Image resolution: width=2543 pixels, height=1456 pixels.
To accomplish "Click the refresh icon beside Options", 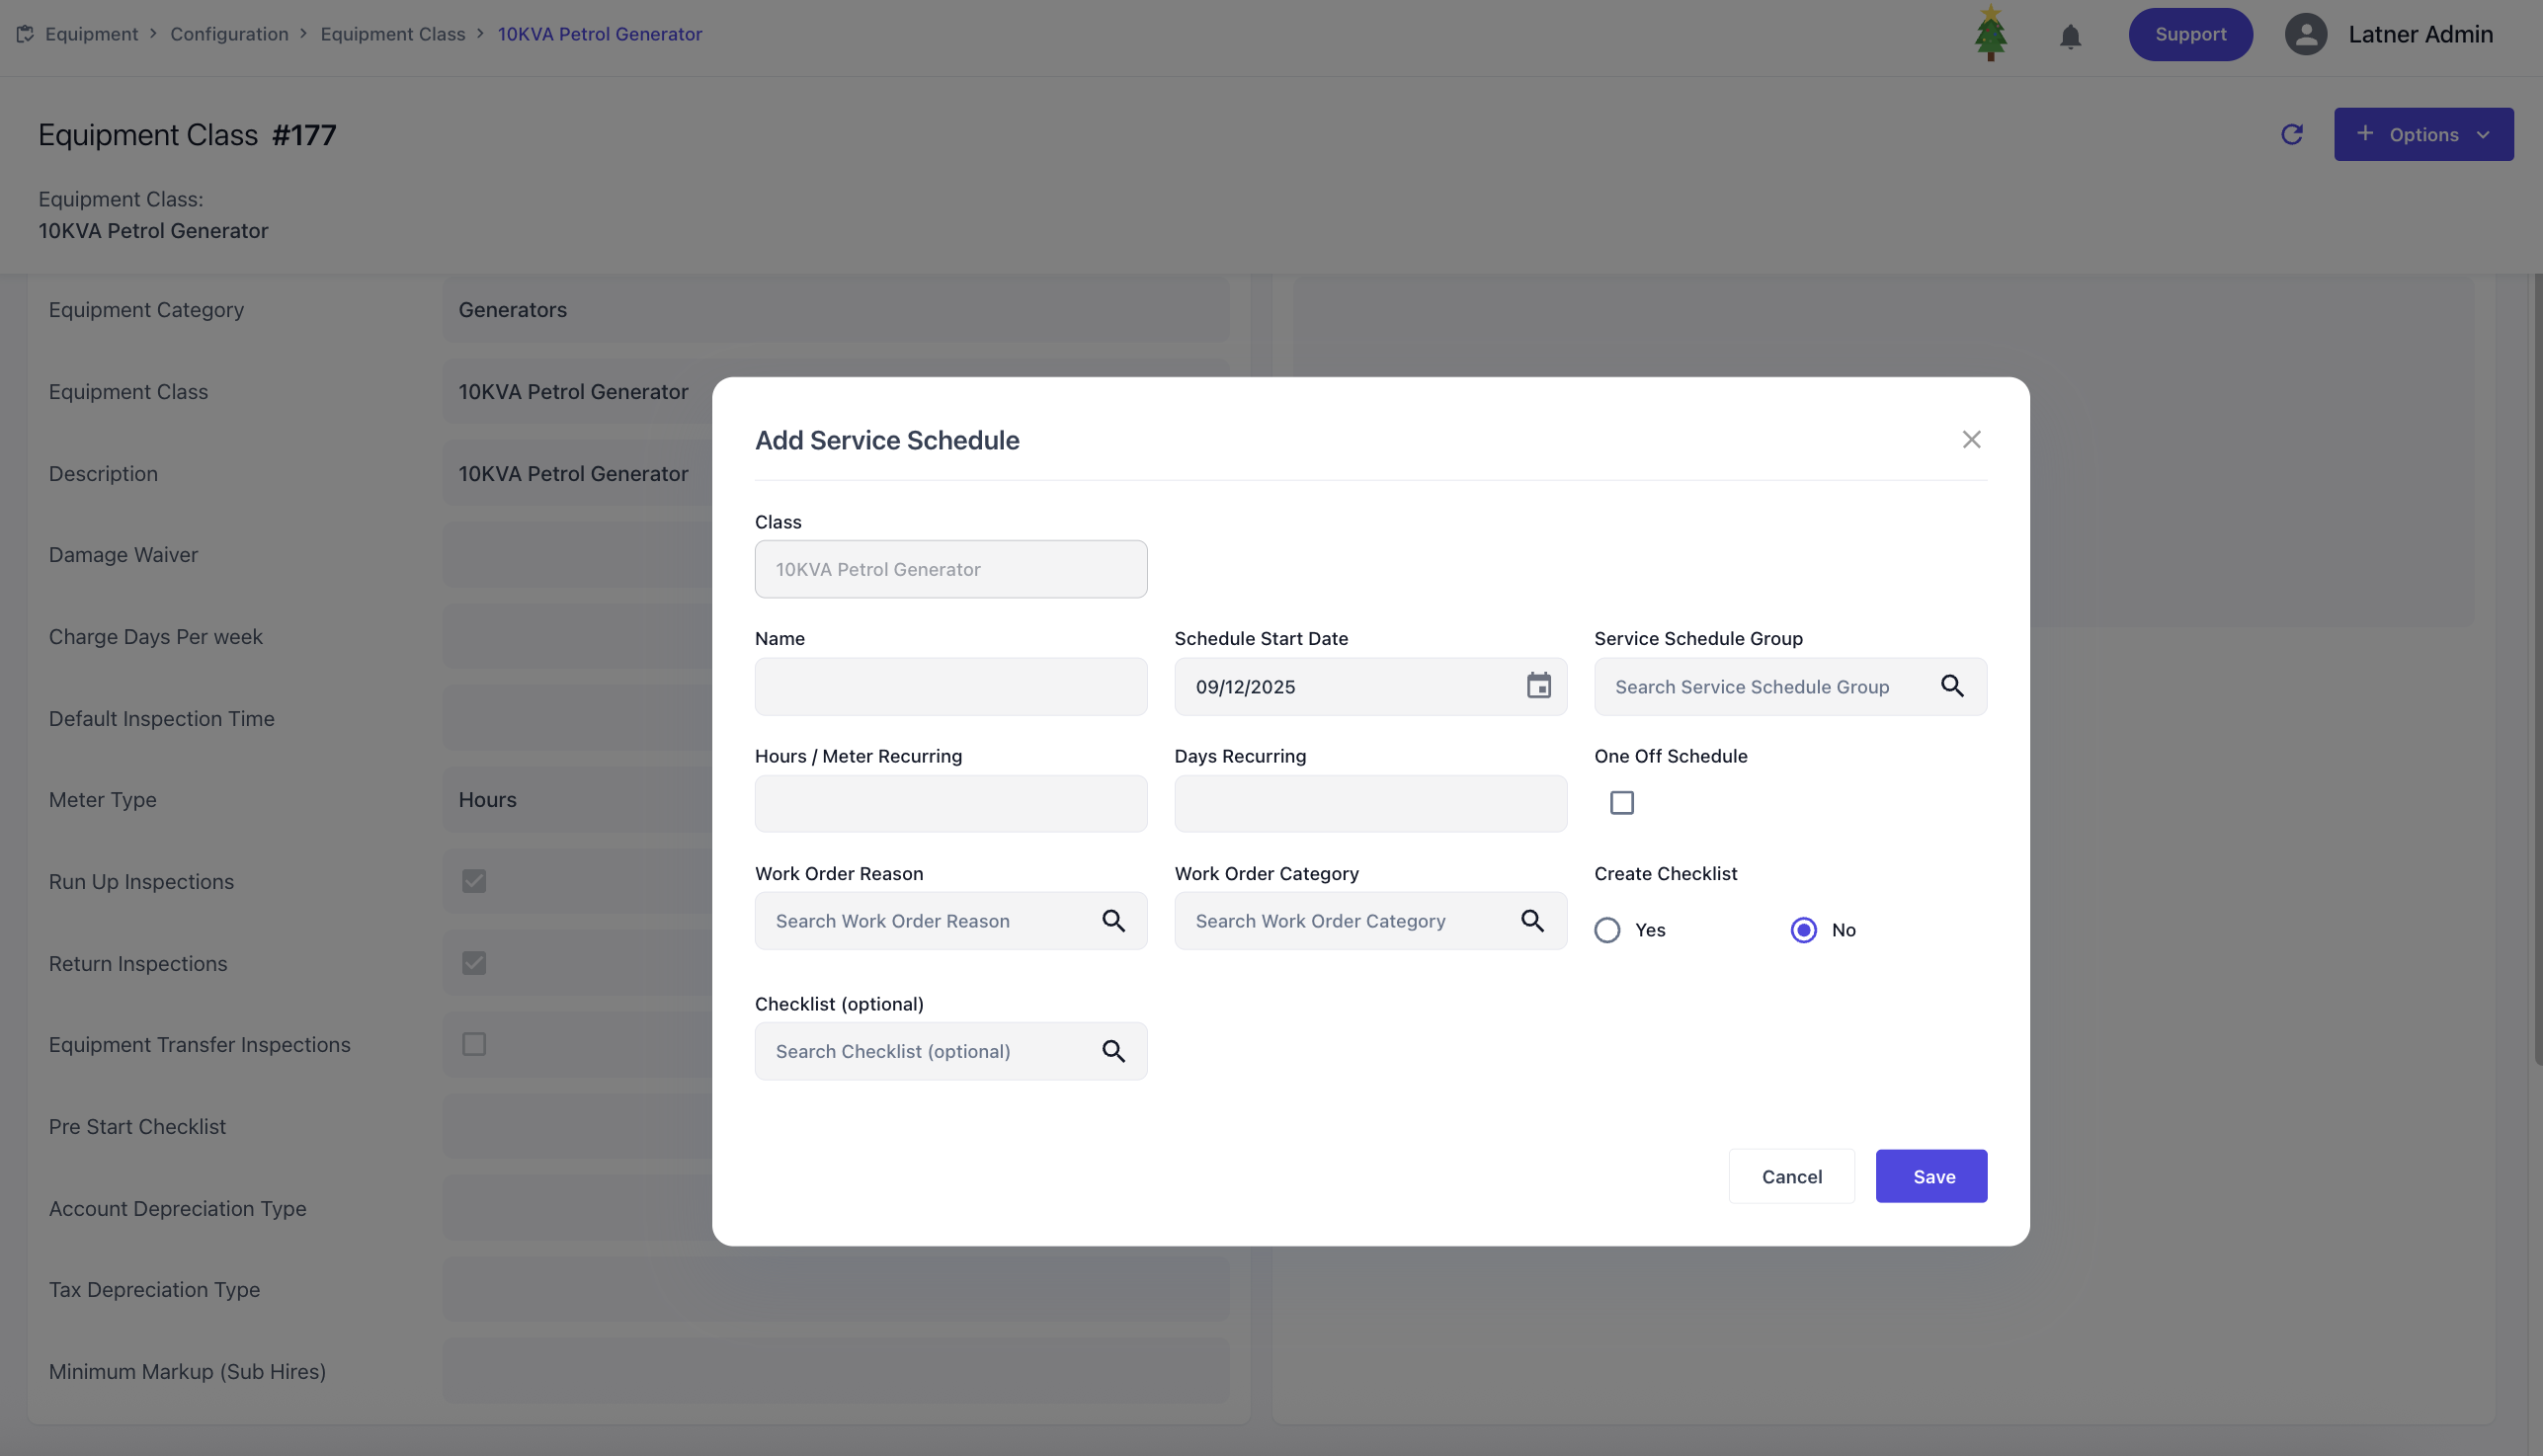I will tap(2291, 135).
